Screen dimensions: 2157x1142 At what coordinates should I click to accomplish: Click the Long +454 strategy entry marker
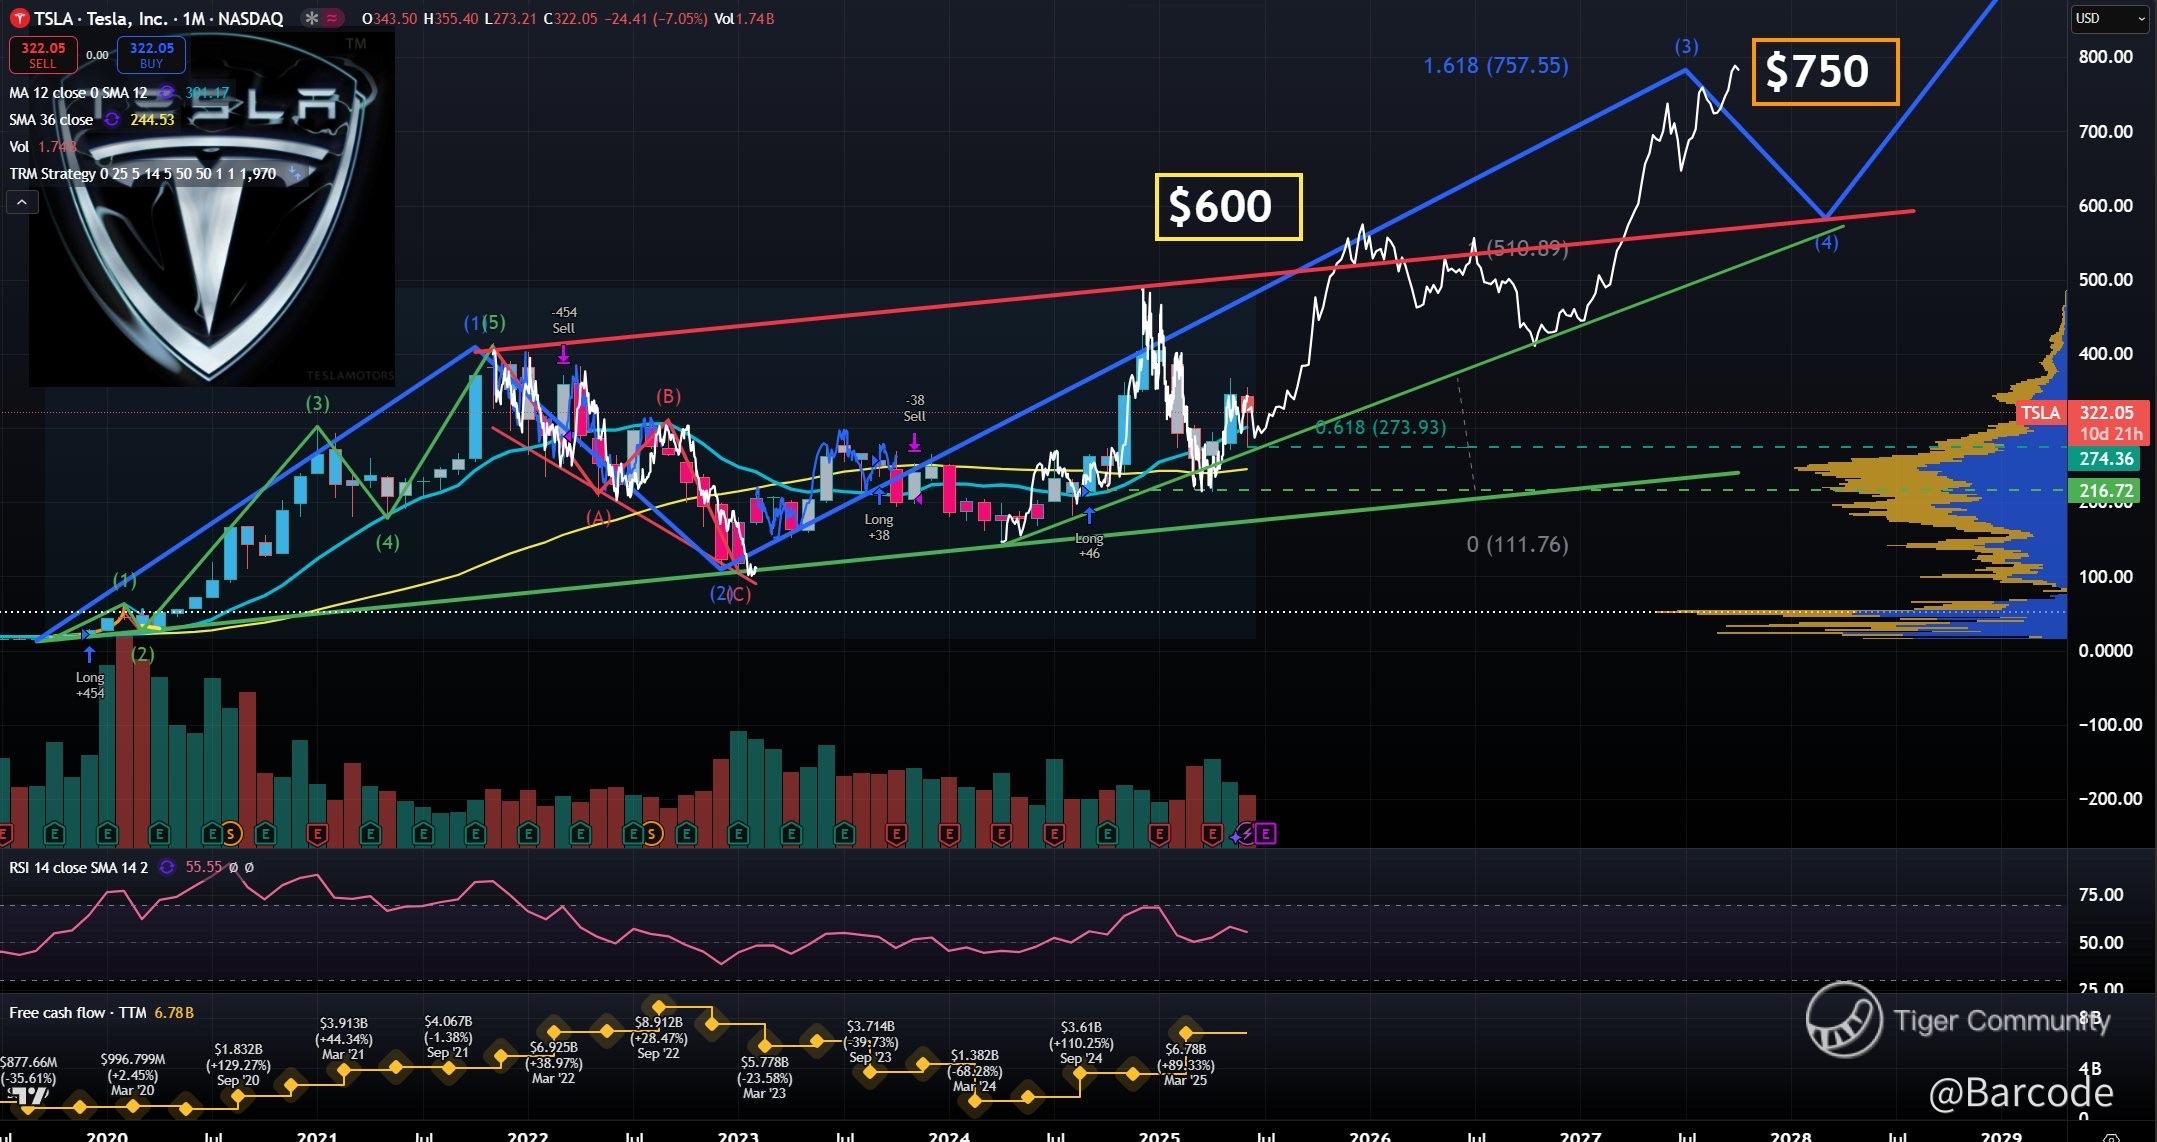pos(90,675)
